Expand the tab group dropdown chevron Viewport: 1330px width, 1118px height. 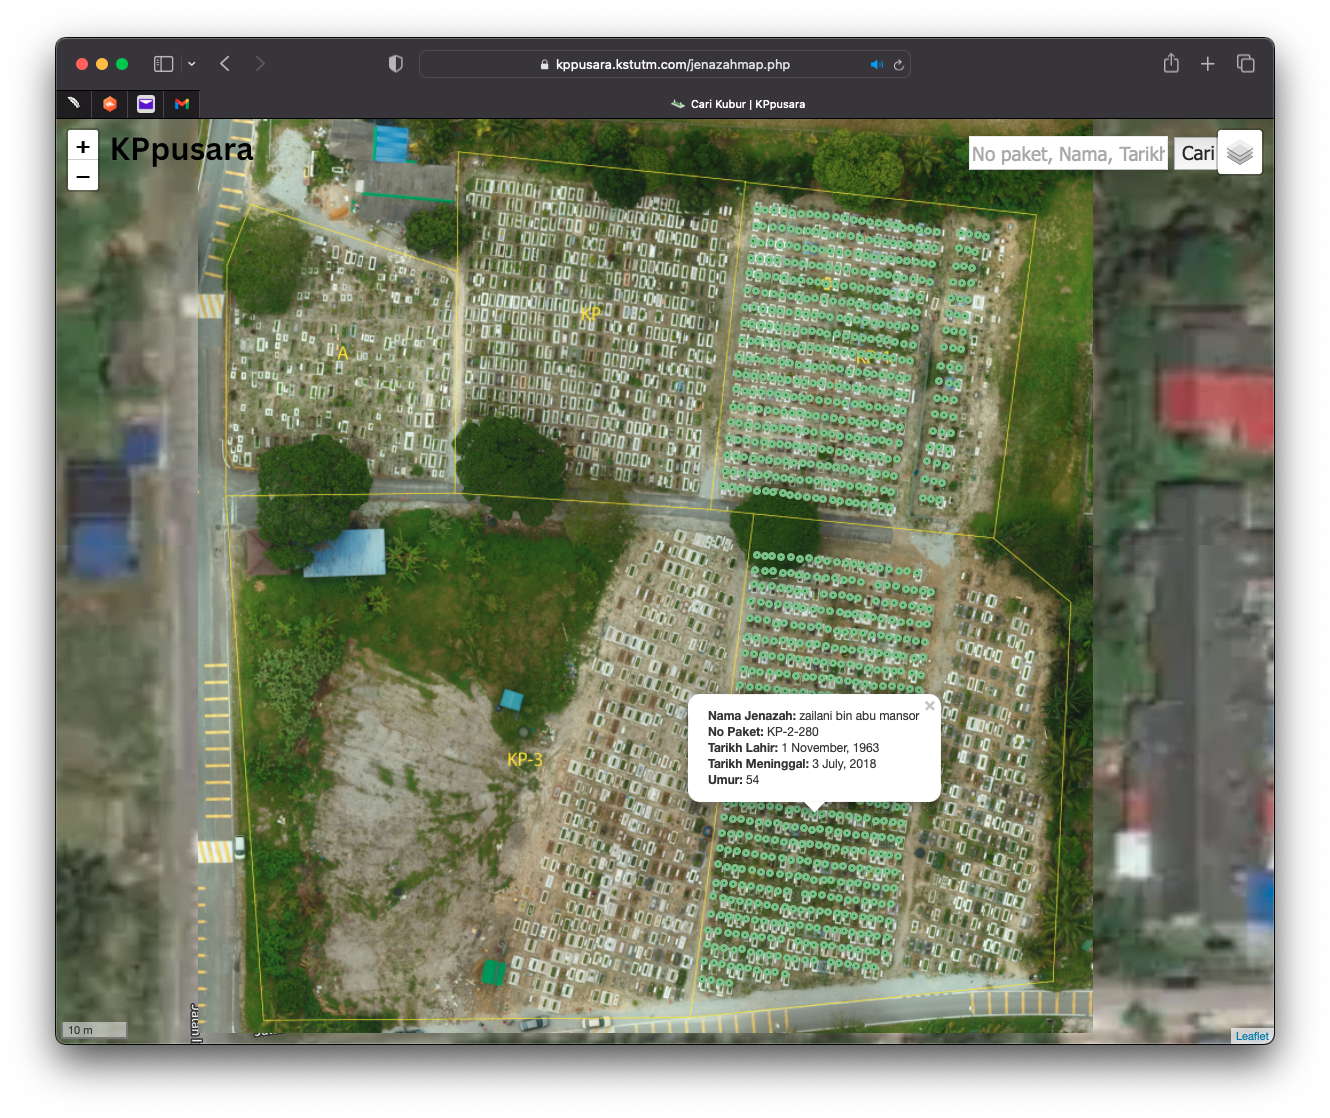tap(192, 64)
